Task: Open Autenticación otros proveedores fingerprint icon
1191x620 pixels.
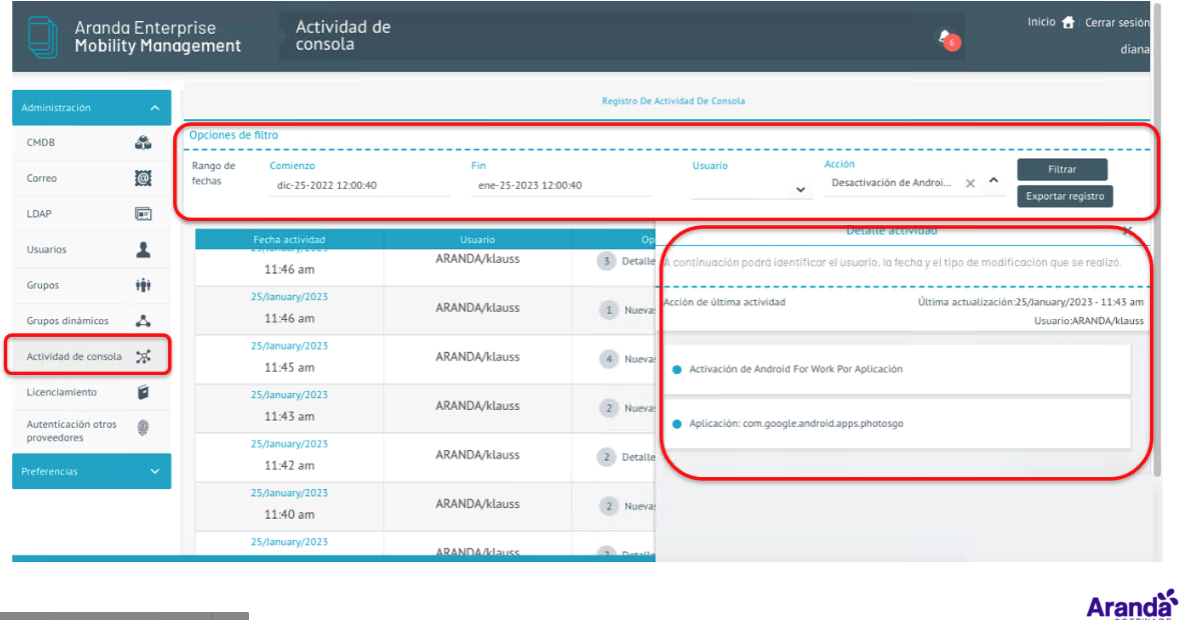Action: tap(143, 428)
